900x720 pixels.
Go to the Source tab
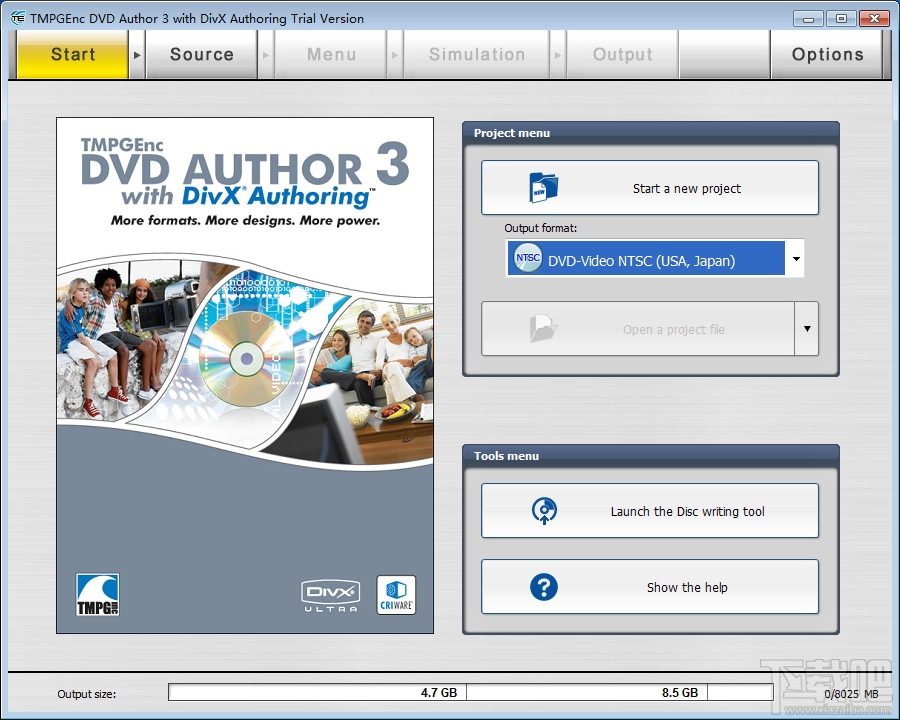pos(201,55)
